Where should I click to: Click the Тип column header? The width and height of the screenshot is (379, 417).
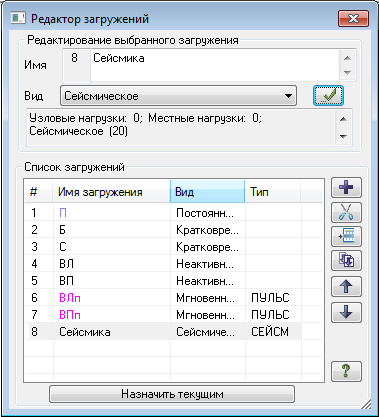[x=273, y=192]
